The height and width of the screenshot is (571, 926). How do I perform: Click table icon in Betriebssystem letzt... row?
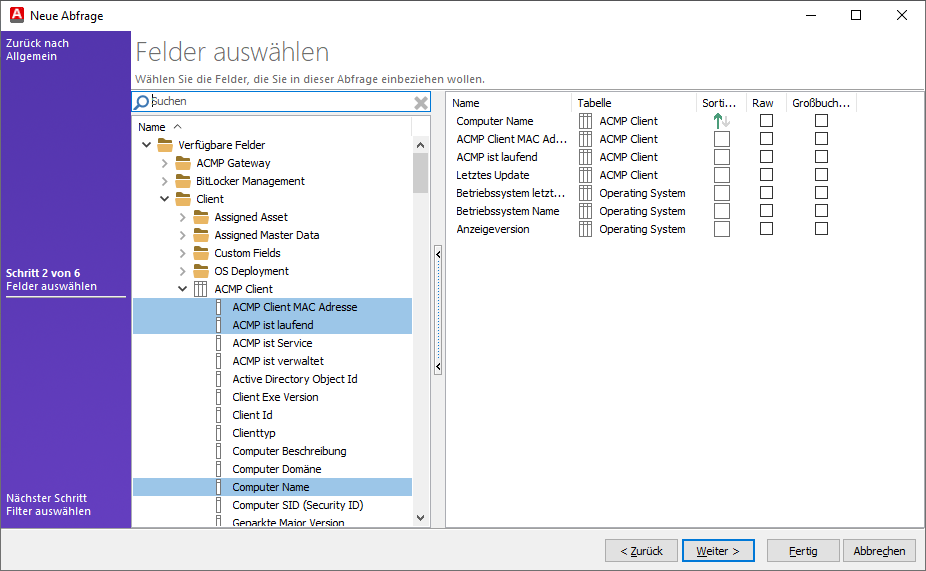585,193
